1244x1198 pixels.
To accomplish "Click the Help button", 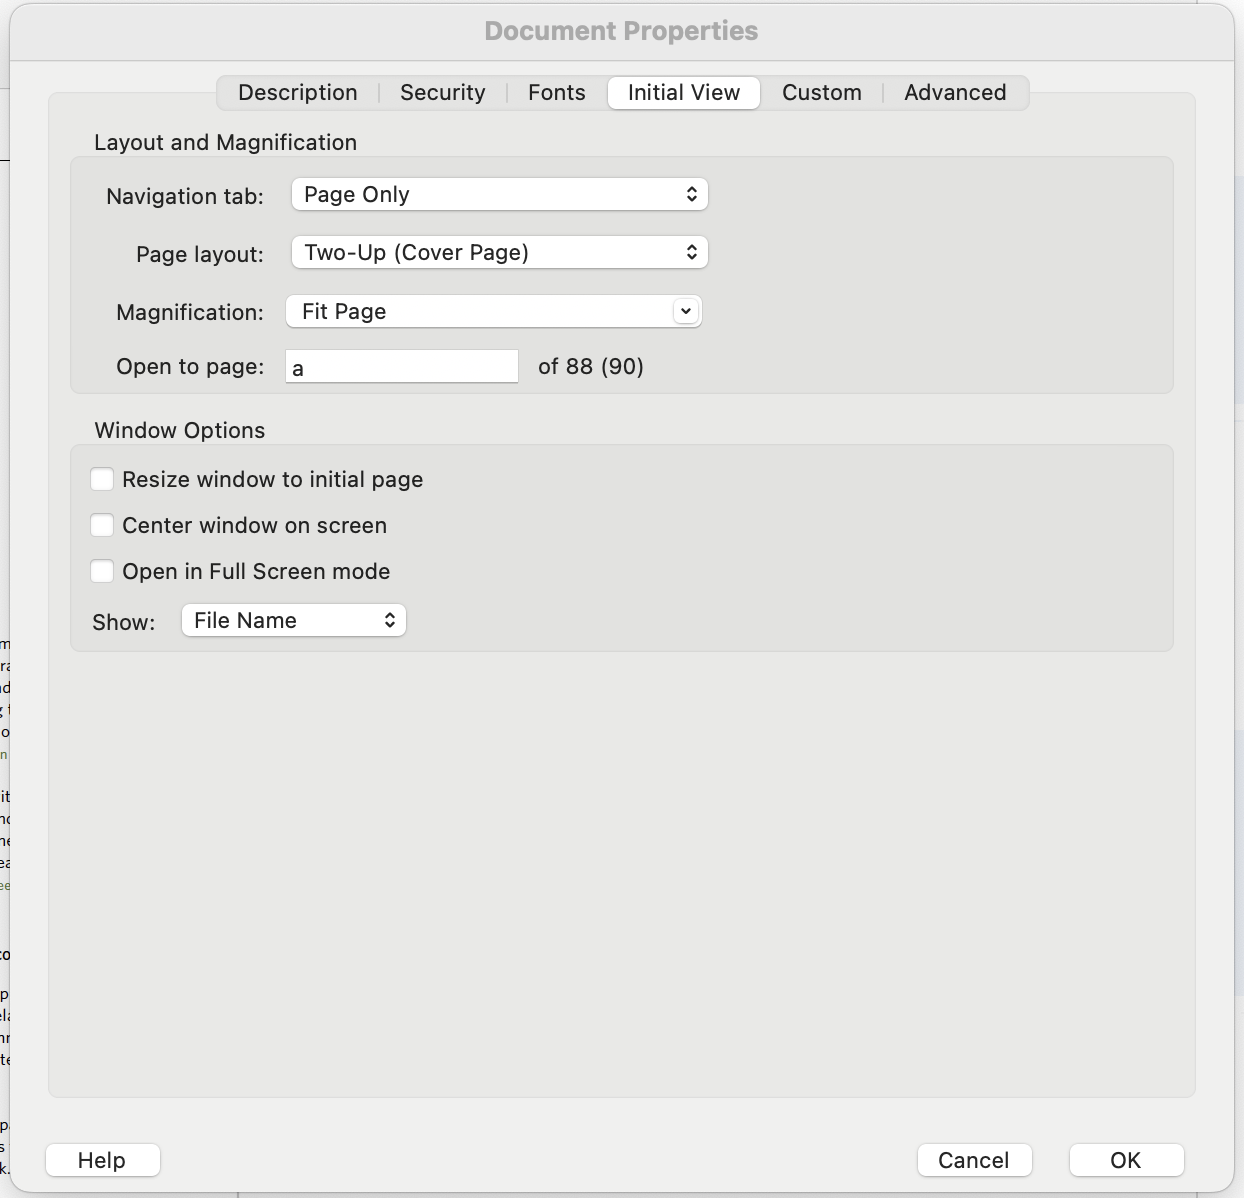I will click(102, 1160).
